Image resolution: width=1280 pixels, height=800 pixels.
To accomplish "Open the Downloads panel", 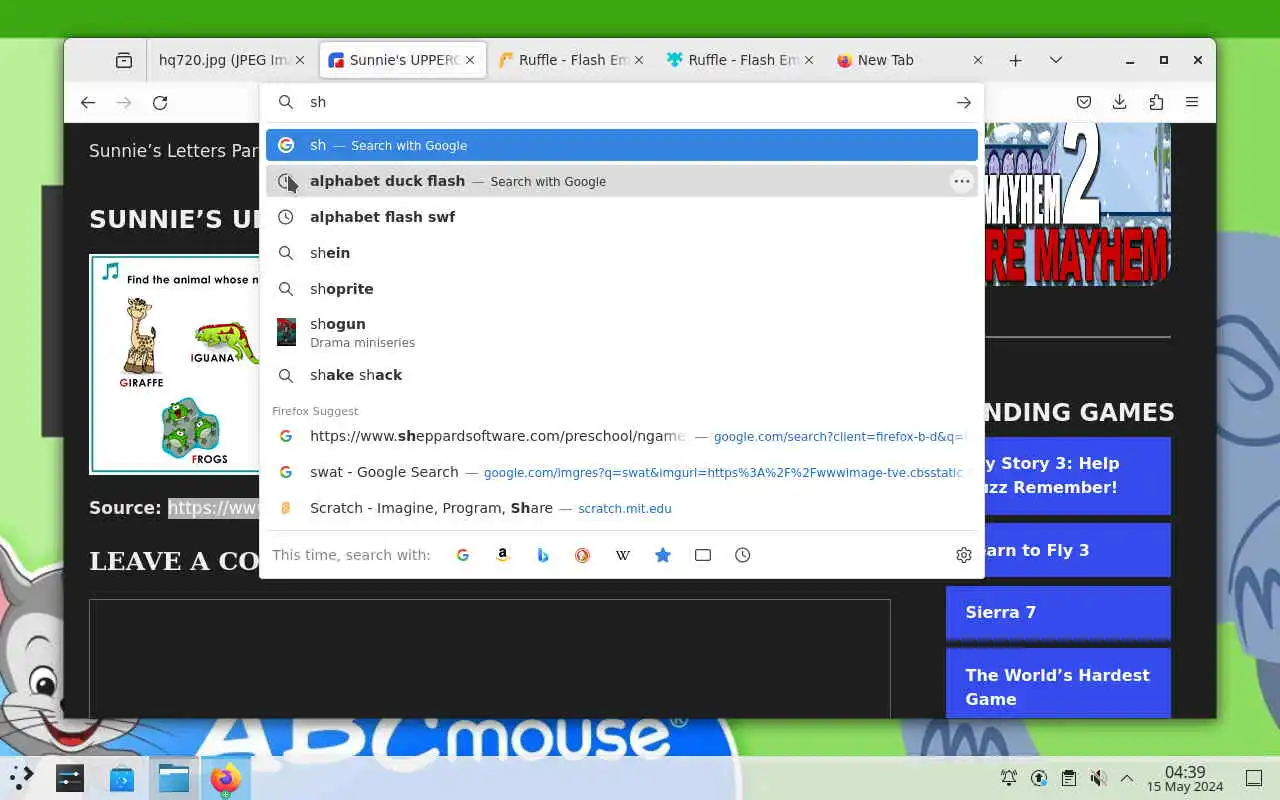I will coord(1120,102).
